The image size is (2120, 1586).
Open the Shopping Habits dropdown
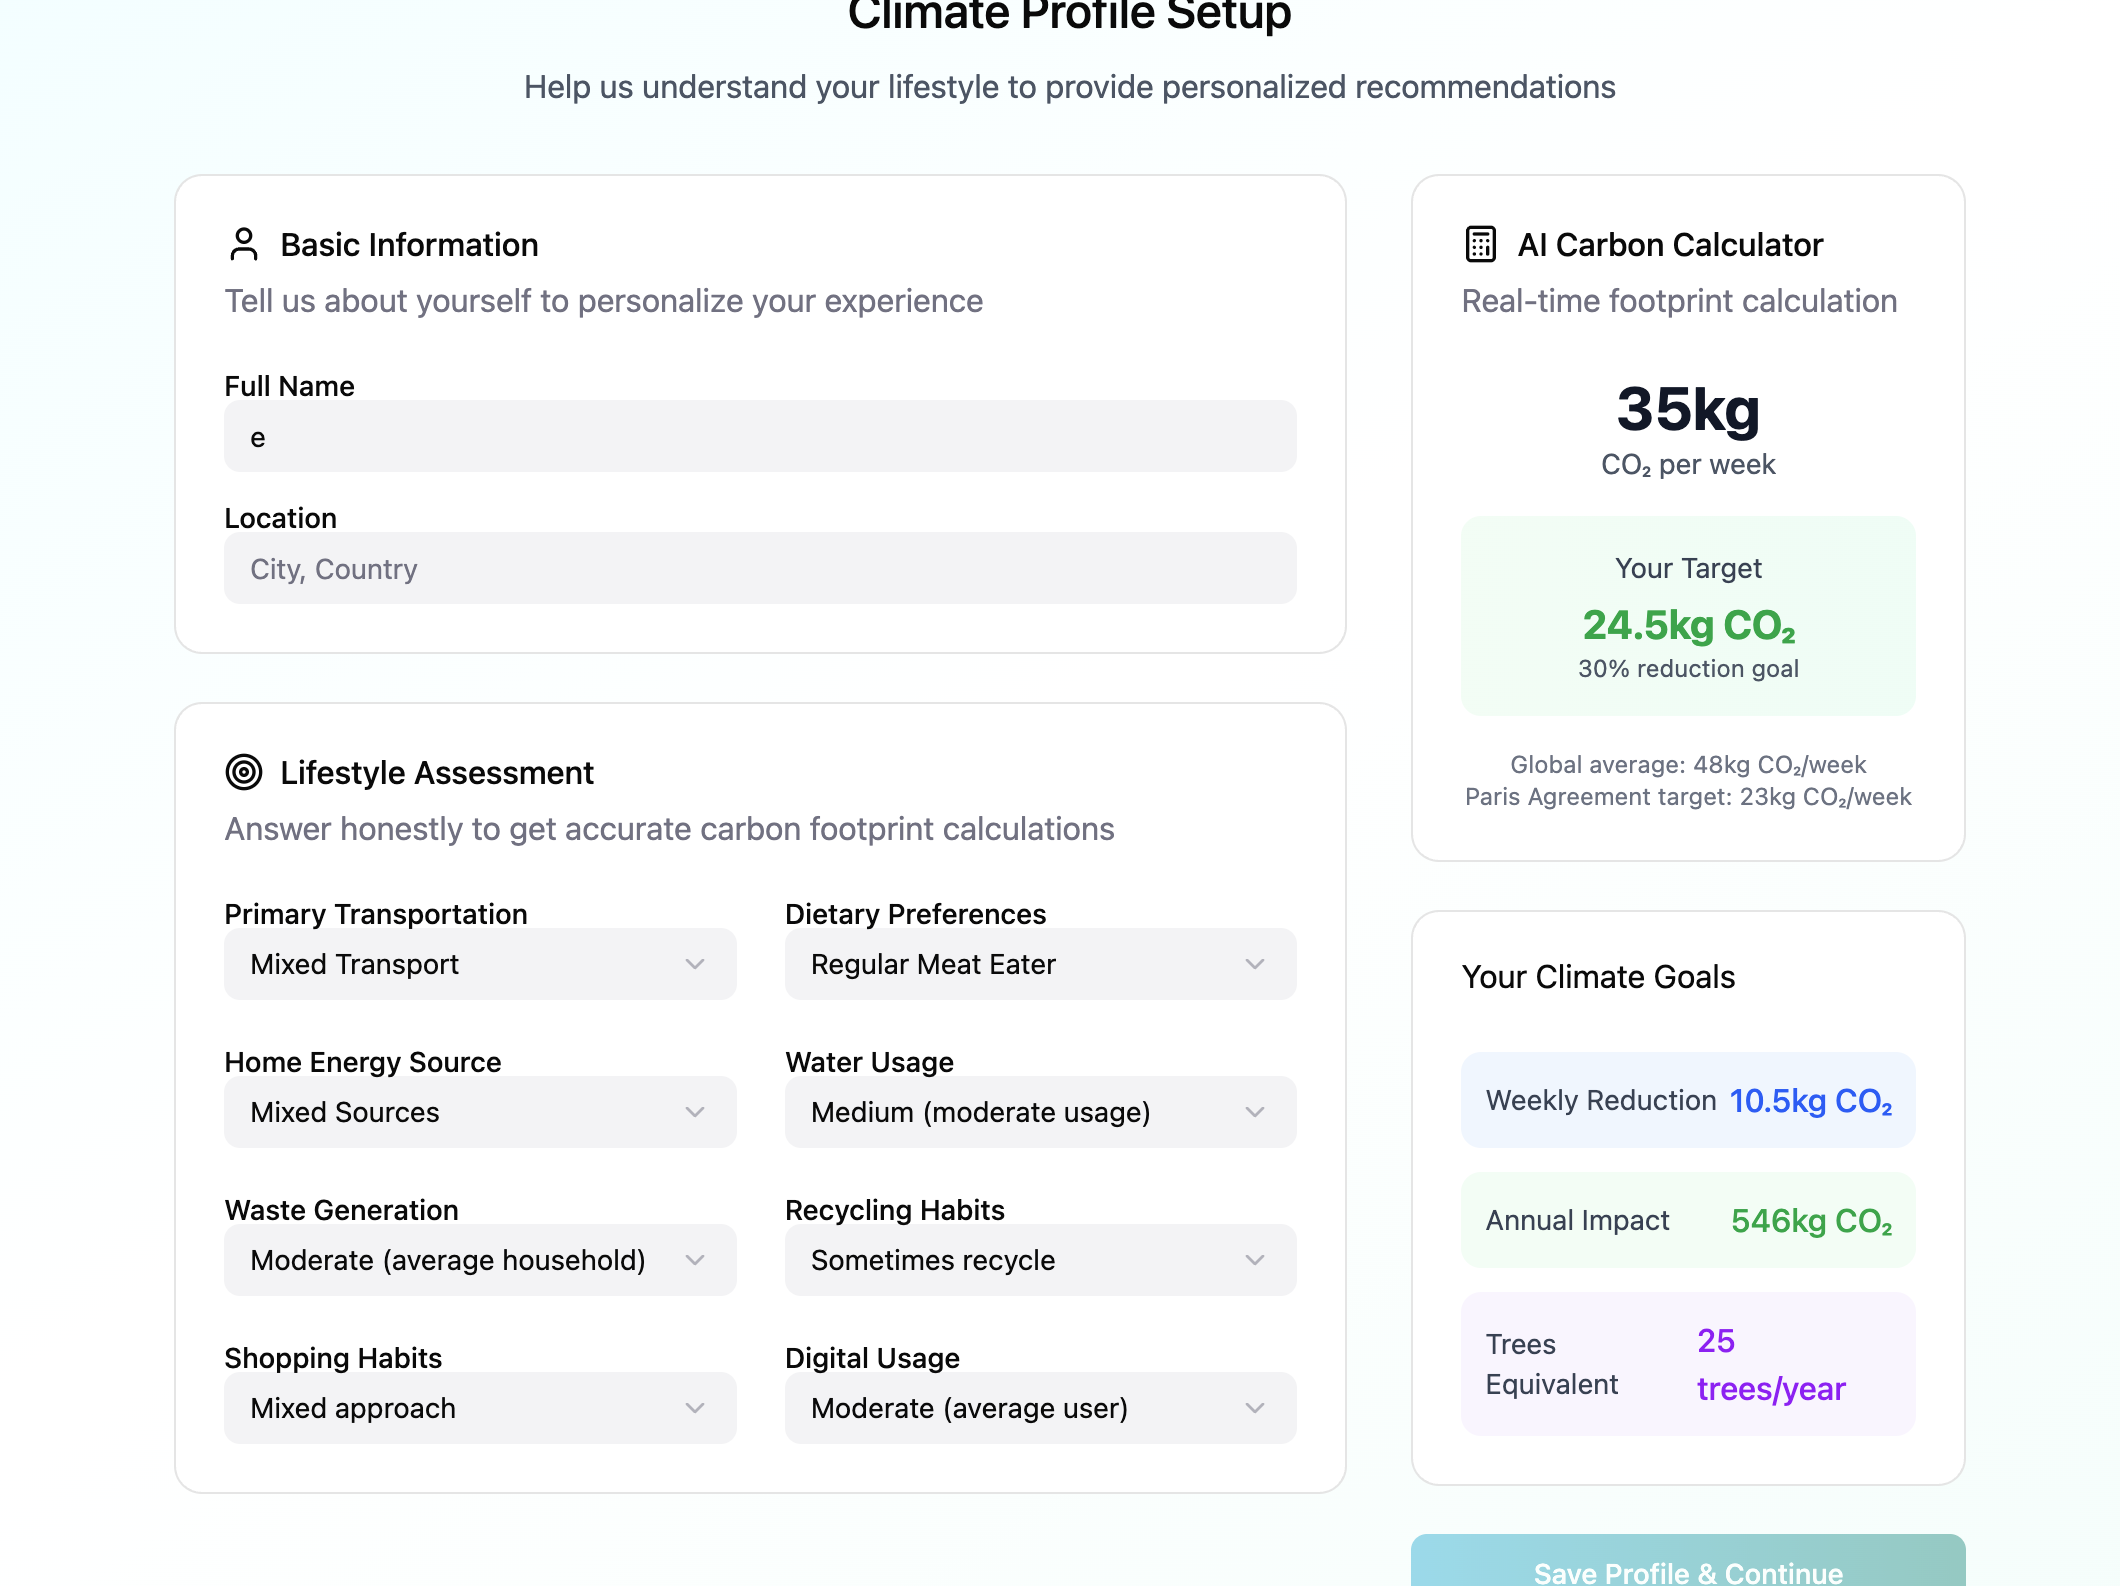coord(480,1408)
